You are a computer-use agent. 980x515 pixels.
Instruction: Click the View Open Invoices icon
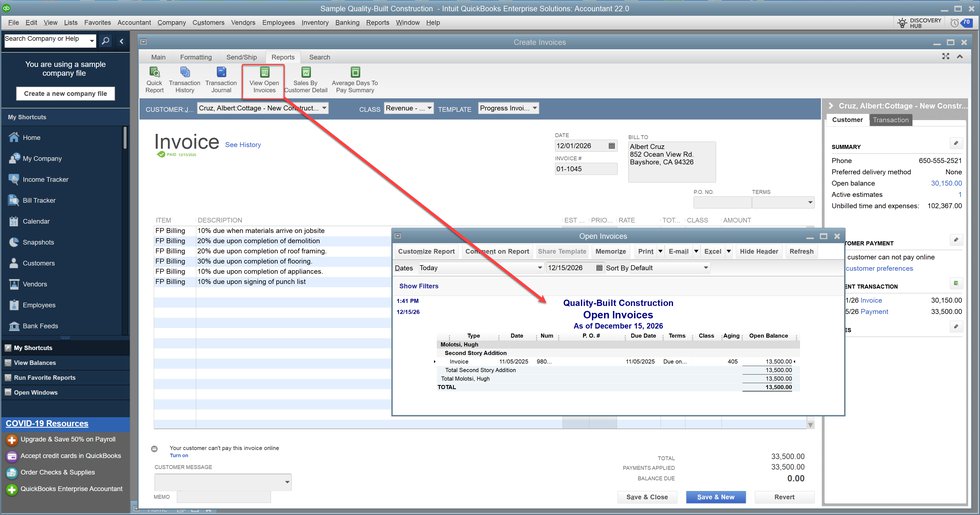click(264, 78)
